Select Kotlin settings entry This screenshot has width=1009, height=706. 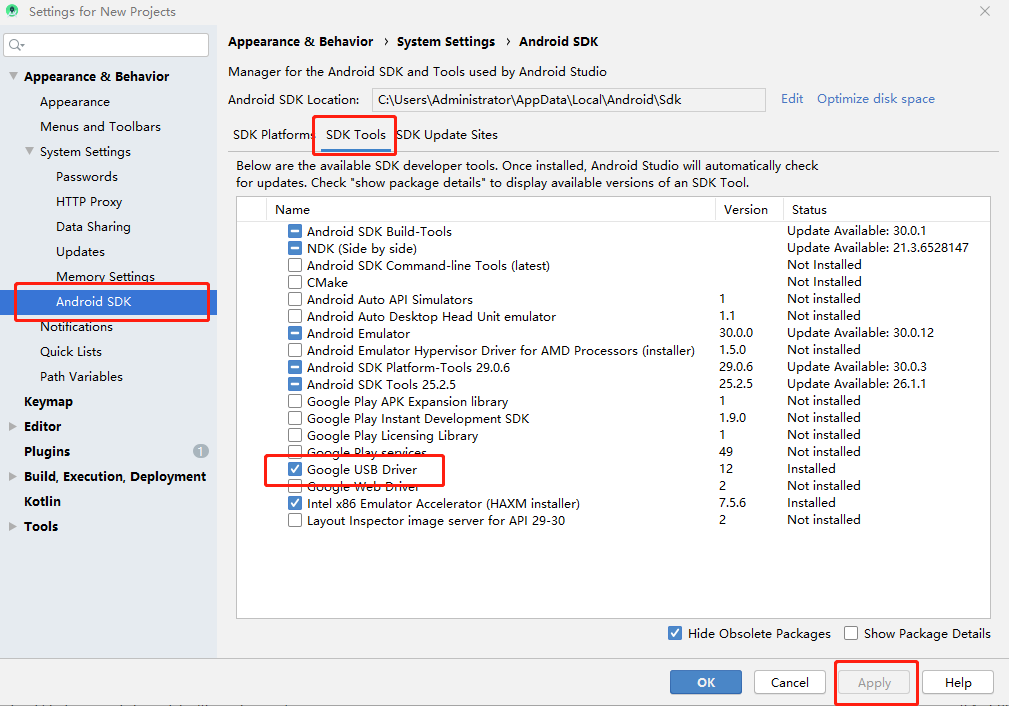point(42,501)
